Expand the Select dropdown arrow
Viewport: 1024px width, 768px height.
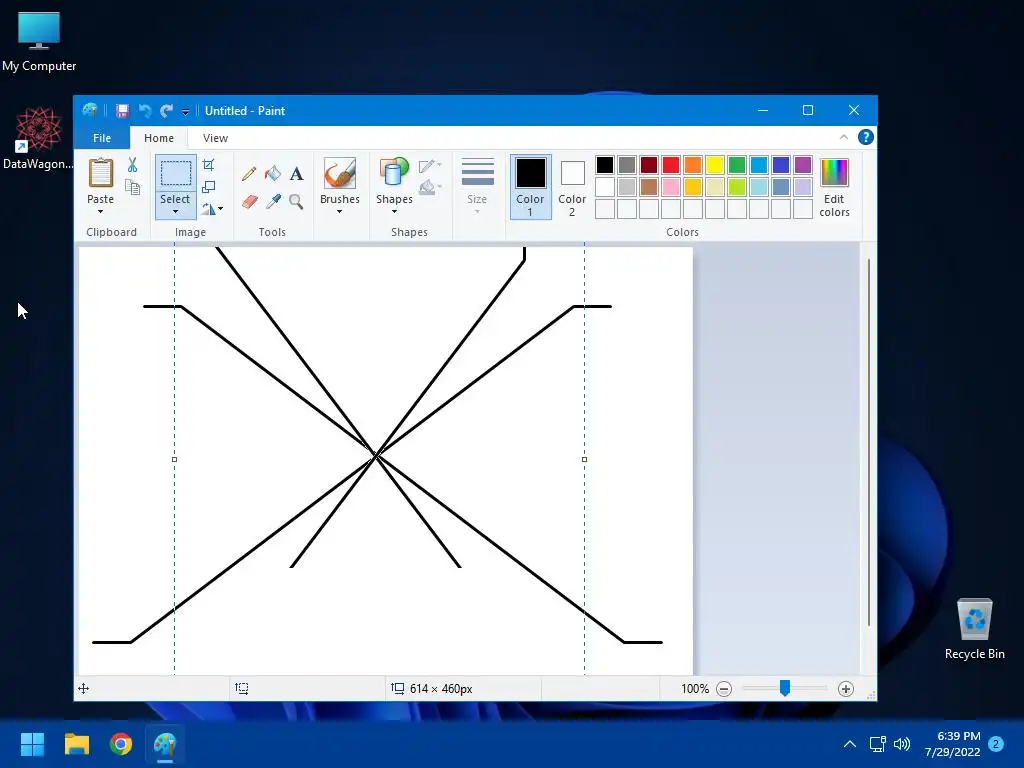[176, 212]
